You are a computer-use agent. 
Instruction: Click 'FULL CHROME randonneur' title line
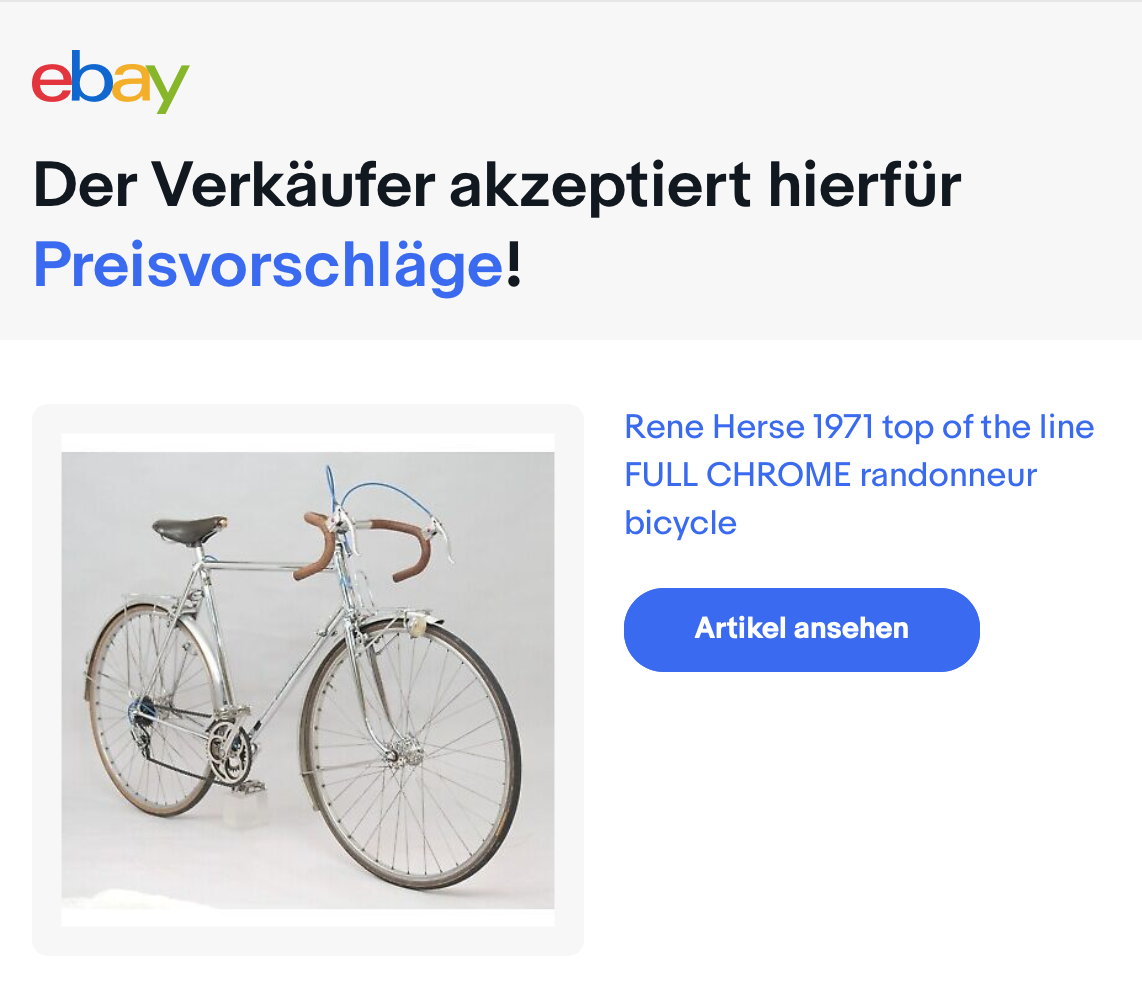pyautogui.click(x=830, y=475)
